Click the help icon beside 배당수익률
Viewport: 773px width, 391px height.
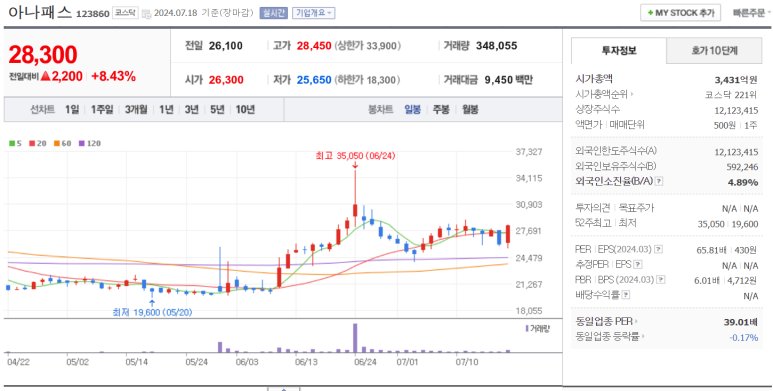tap(626, 295)
